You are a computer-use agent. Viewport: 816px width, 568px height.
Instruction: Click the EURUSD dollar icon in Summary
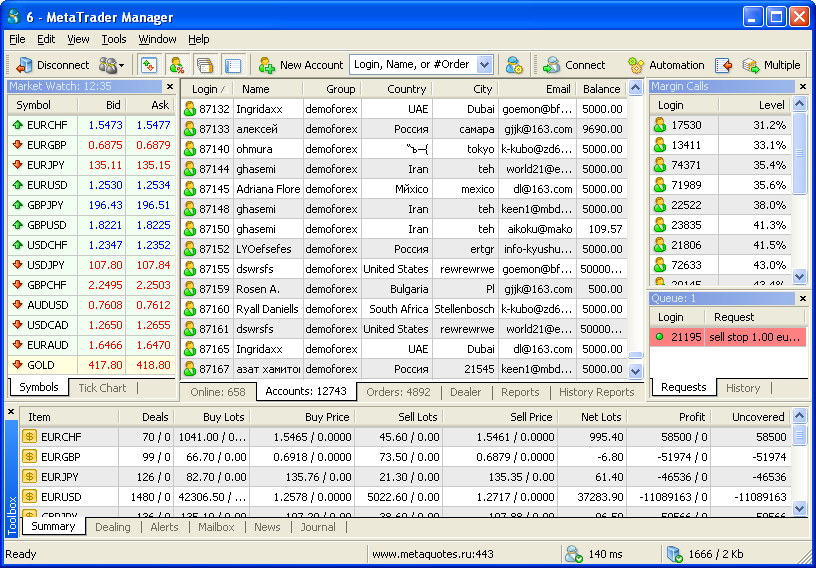click(x=30, y=497)
